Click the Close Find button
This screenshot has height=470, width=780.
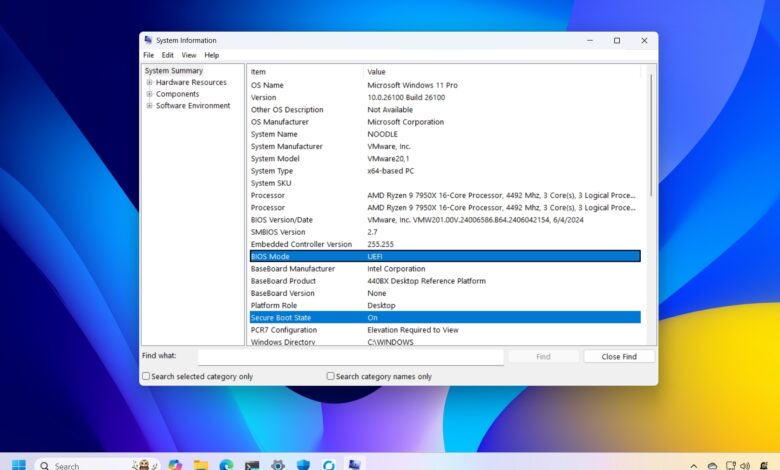point(619,356)
